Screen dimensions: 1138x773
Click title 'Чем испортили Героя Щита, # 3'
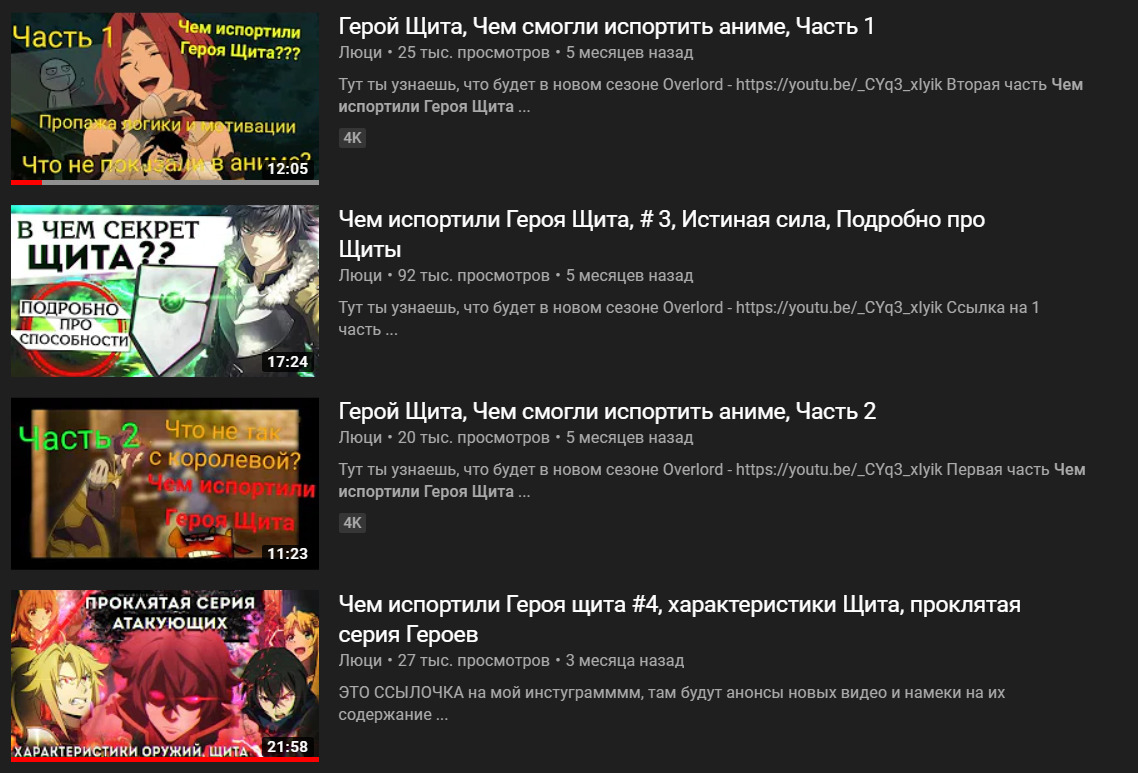(661, 234)
